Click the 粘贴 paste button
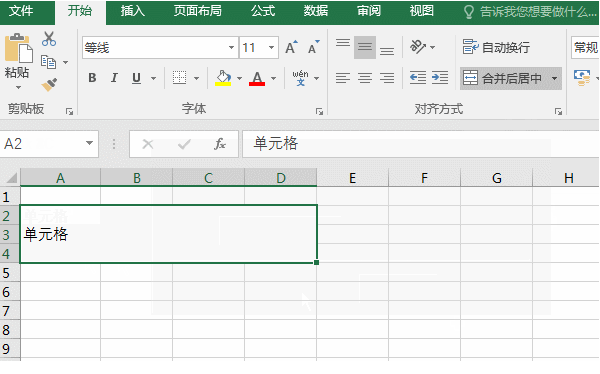Viewport: 600px width, 374px height. pyautogui.click(x=17, y=61)
